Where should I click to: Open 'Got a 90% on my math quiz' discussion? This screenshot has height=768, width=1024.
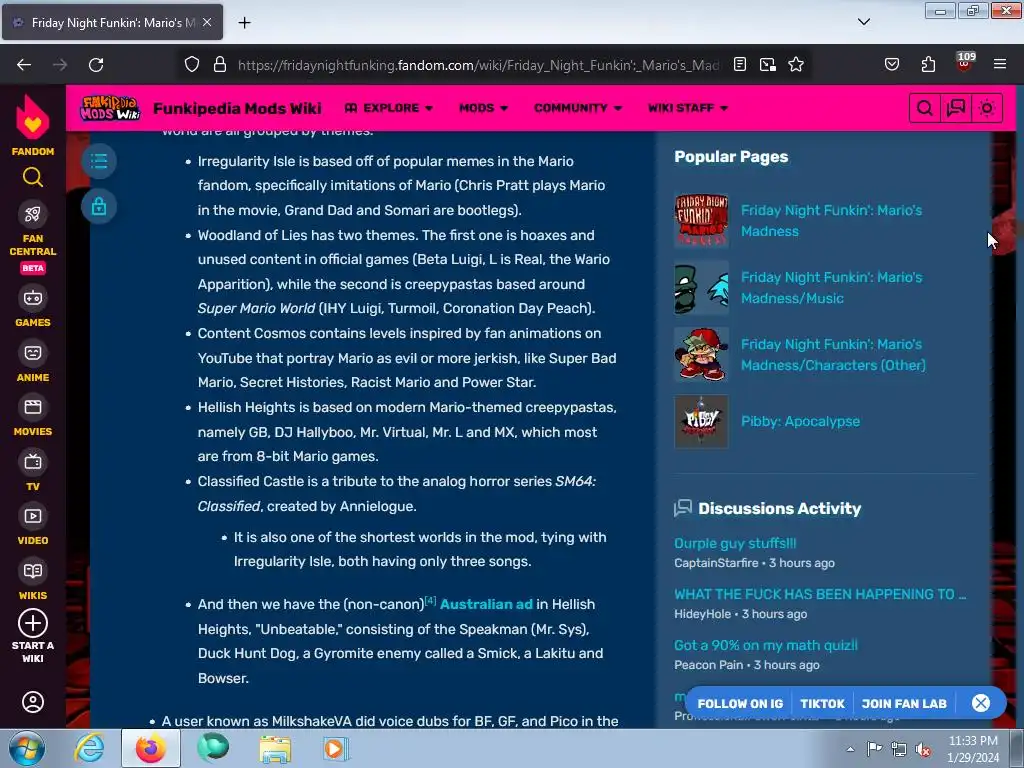pos(765,645)
